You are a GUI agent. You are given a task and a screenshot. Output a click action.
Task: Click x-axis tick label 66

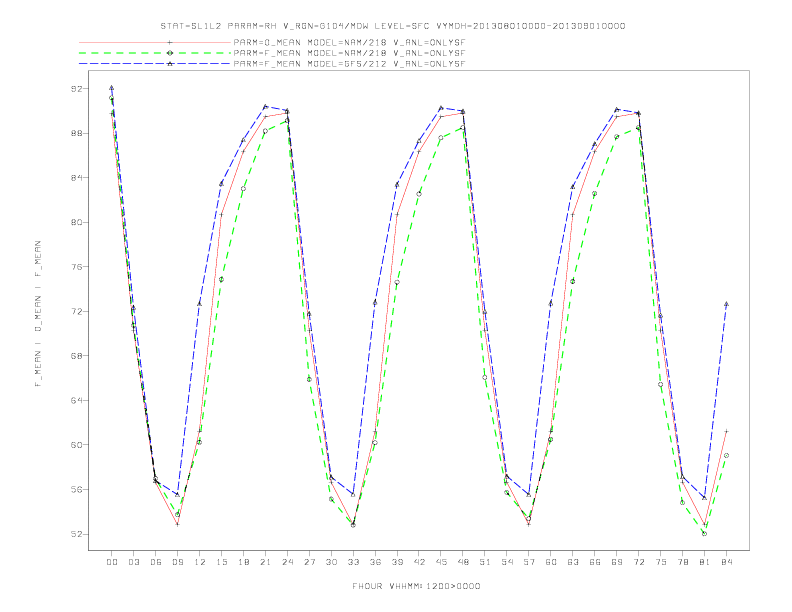pos(595,562)
